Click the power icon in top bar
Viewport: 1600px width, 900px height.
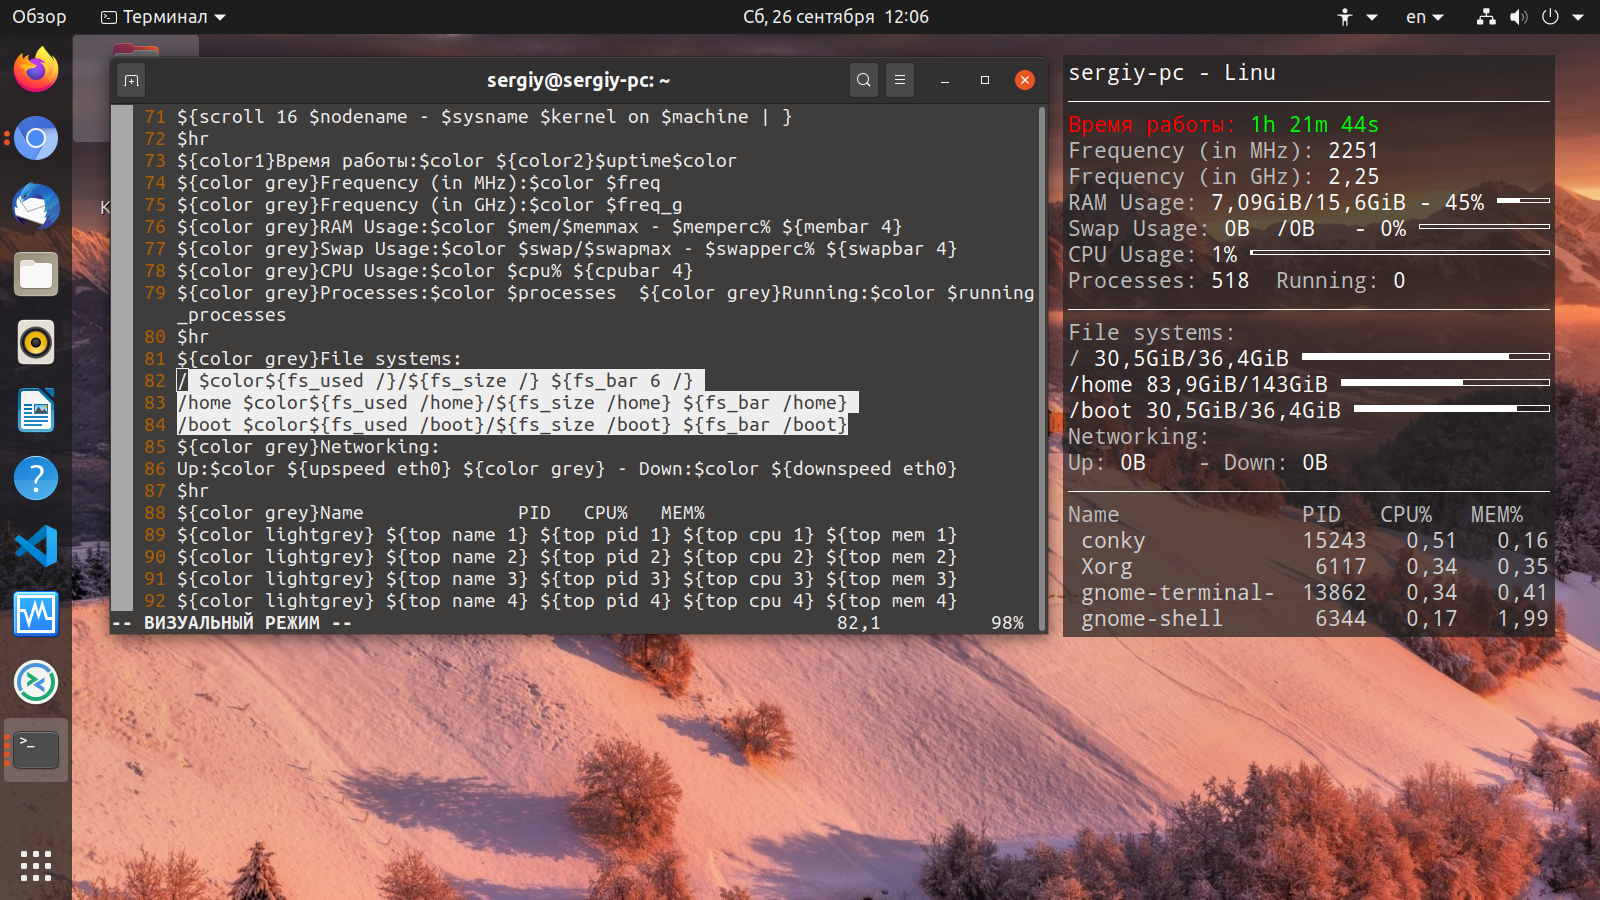tap(1550, 17)
